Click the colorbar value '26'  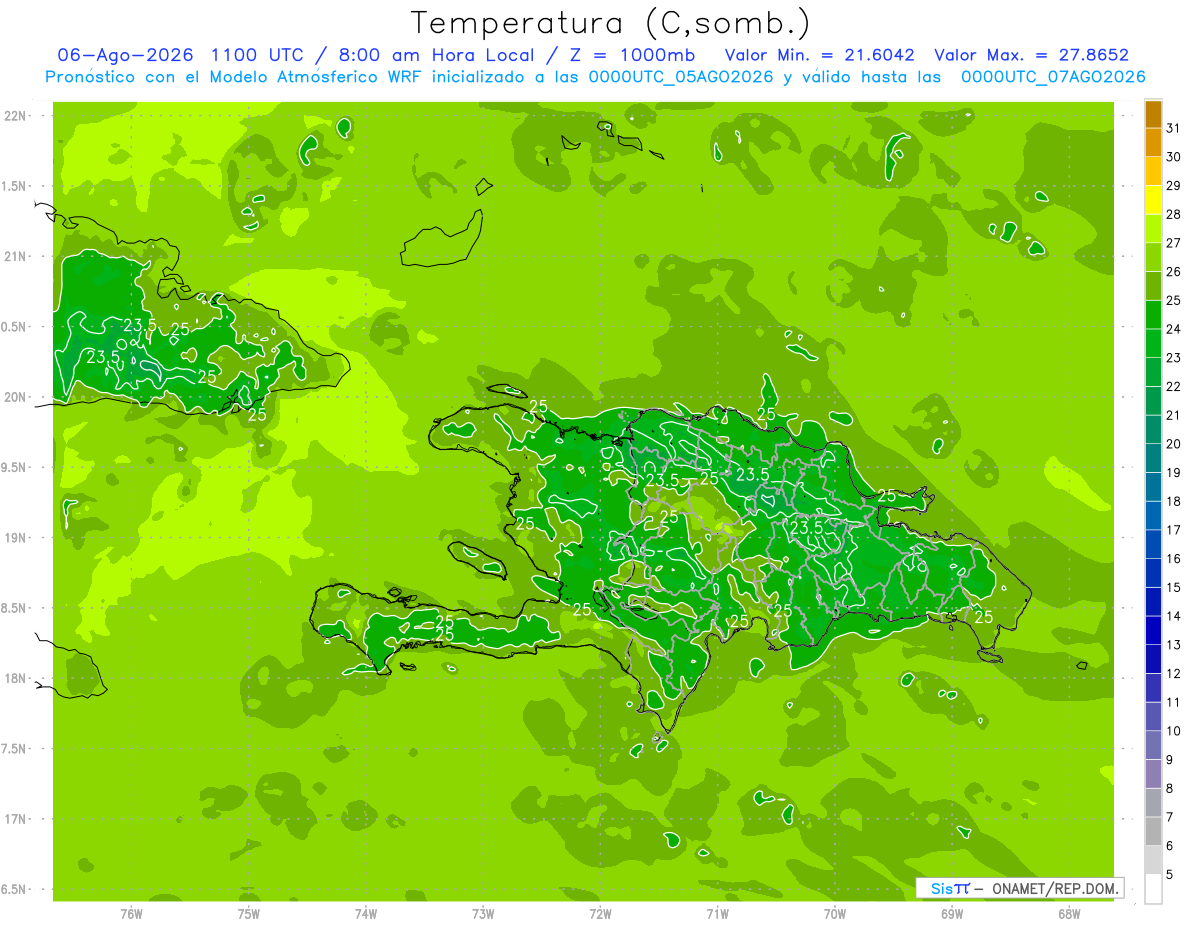(1174, 271)
